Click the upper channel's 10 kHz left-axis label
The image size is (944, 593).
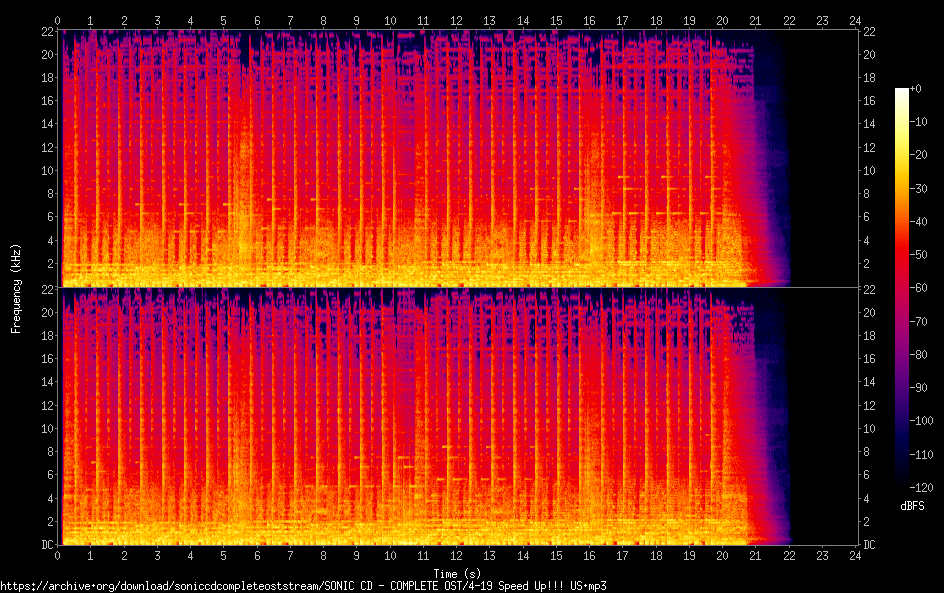(46, 170)
